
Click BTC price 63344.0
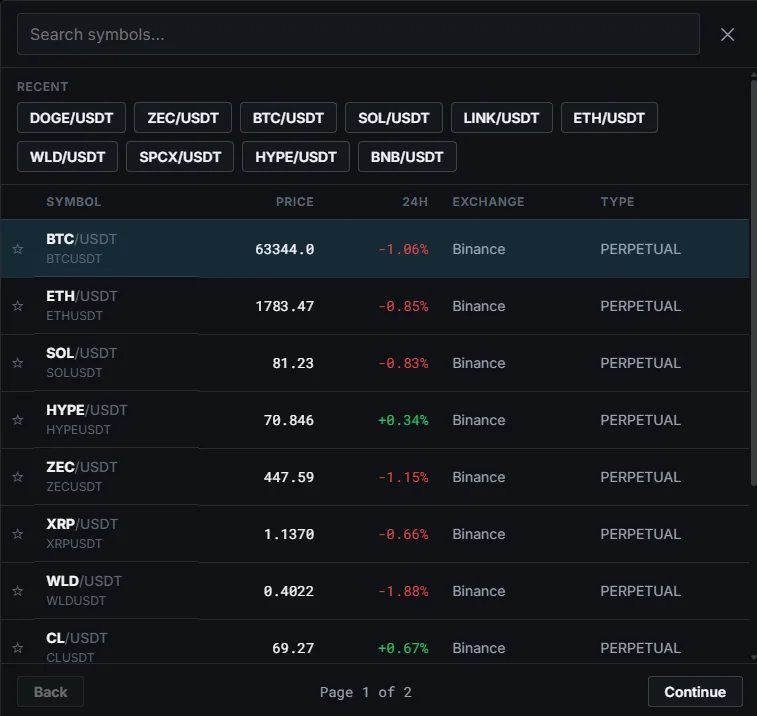[285, 249]
